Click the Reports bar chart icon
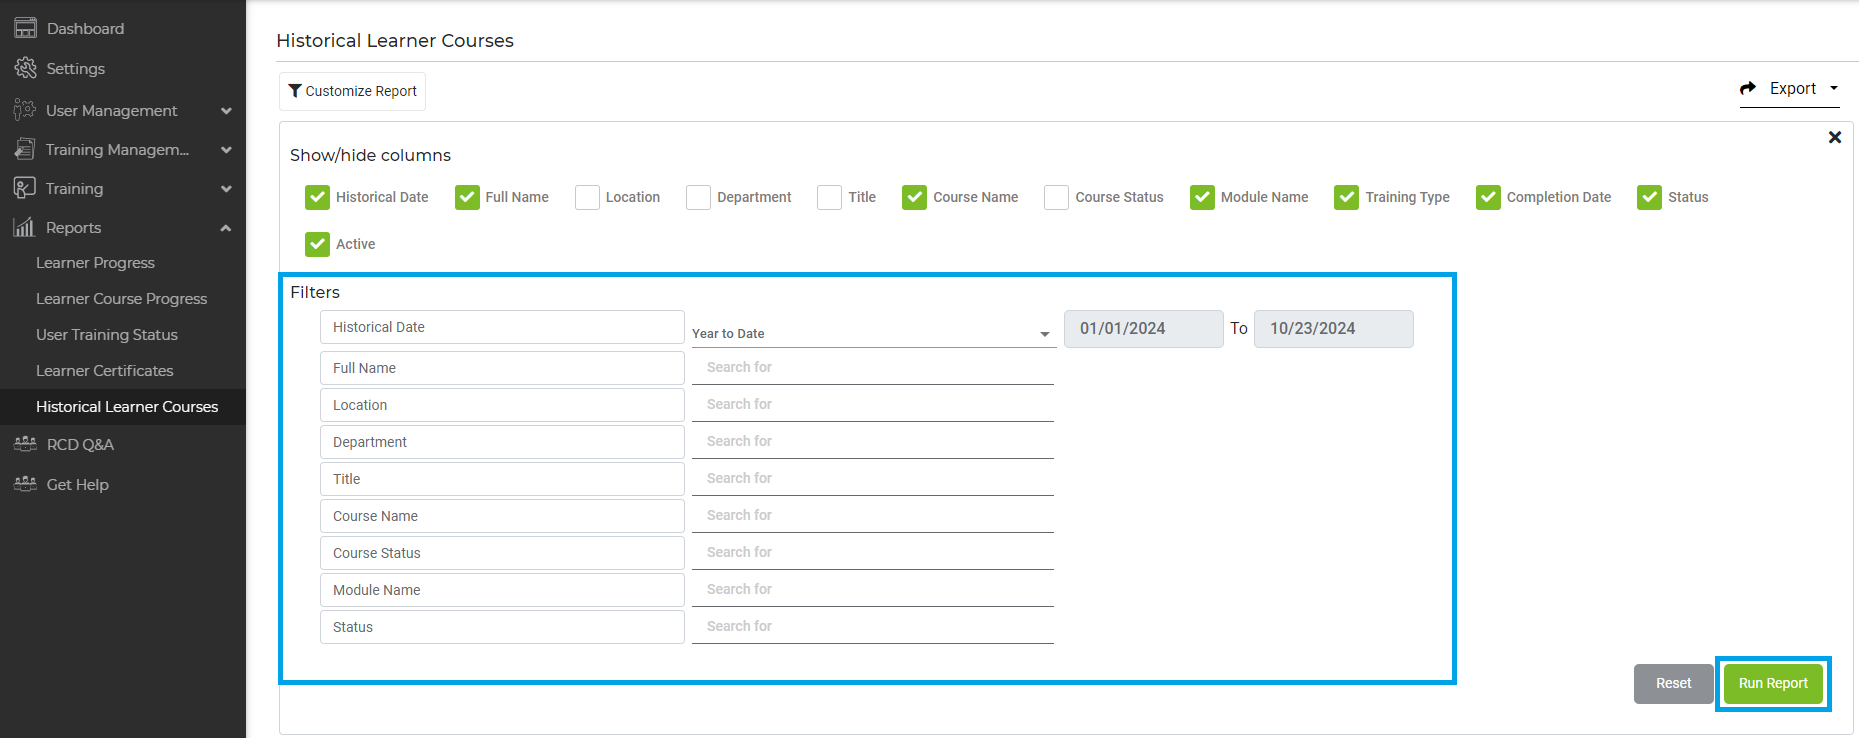The image size is (1859, 738). click(25, 227)
